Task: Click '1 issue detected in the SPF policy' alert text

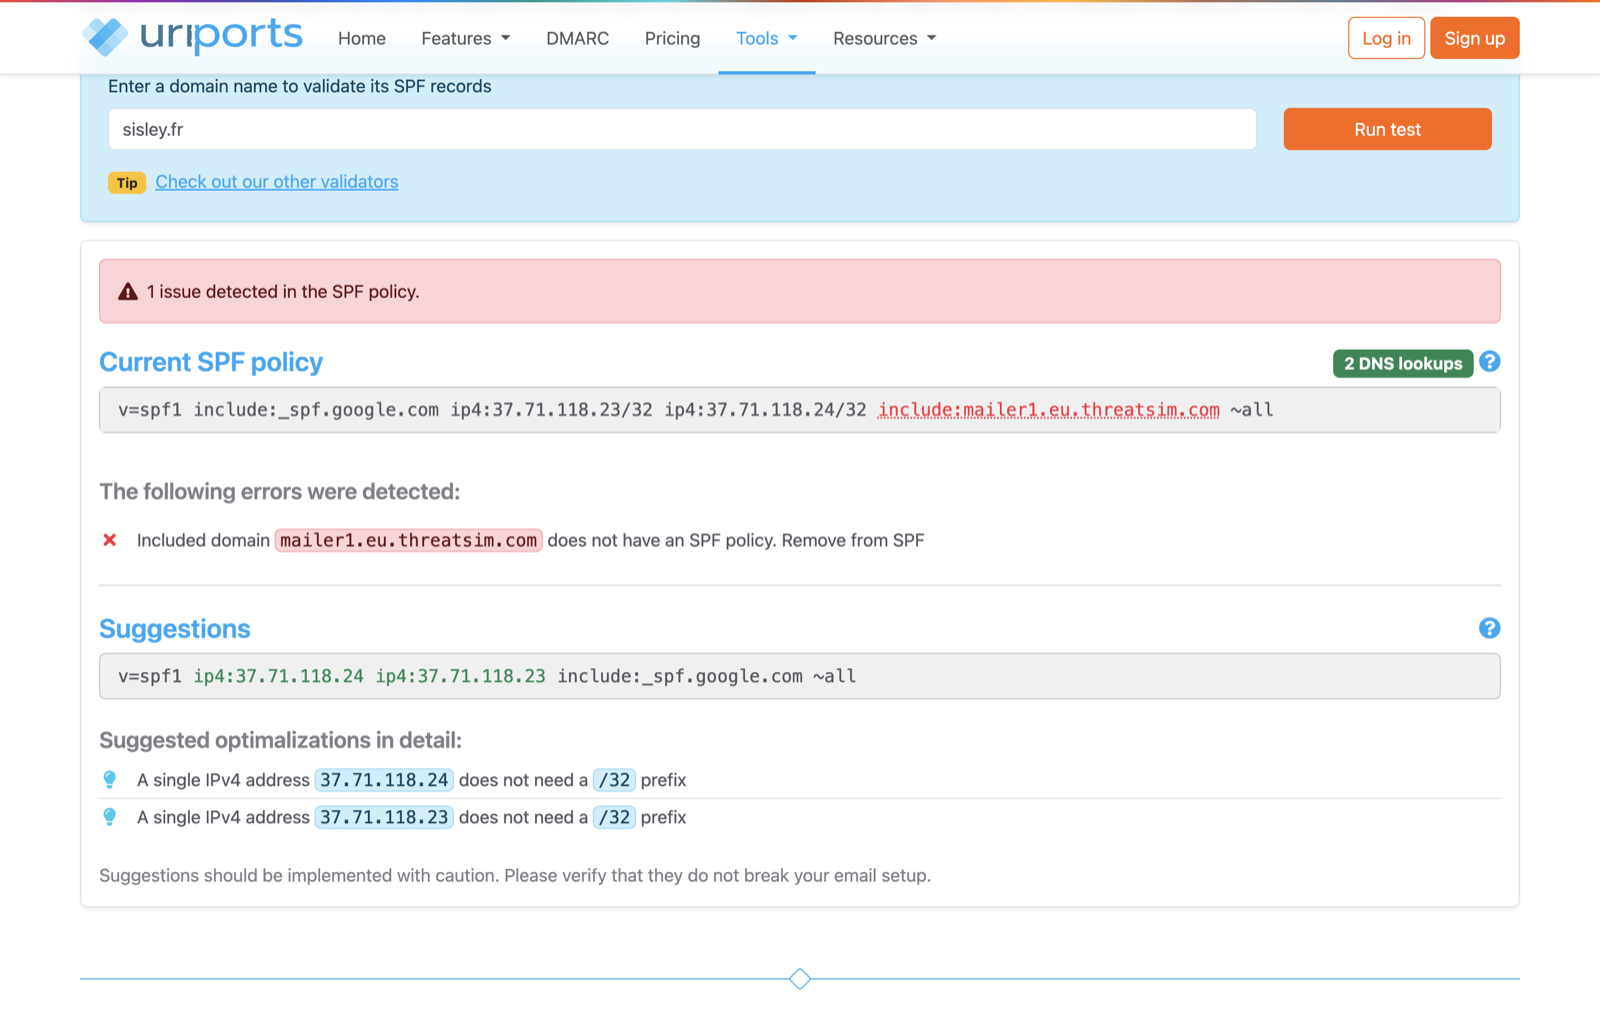Action: [x=283, y=292]
